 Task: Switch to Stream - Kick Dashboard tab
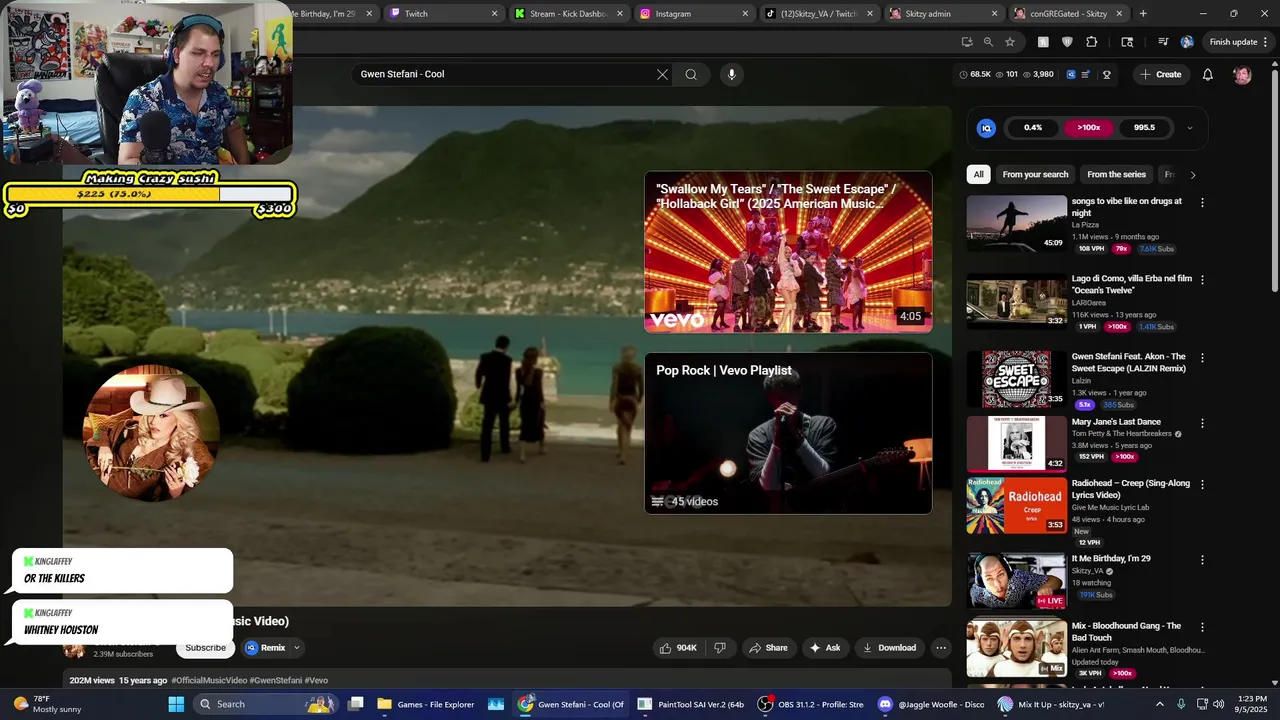(x=569, y=13)
